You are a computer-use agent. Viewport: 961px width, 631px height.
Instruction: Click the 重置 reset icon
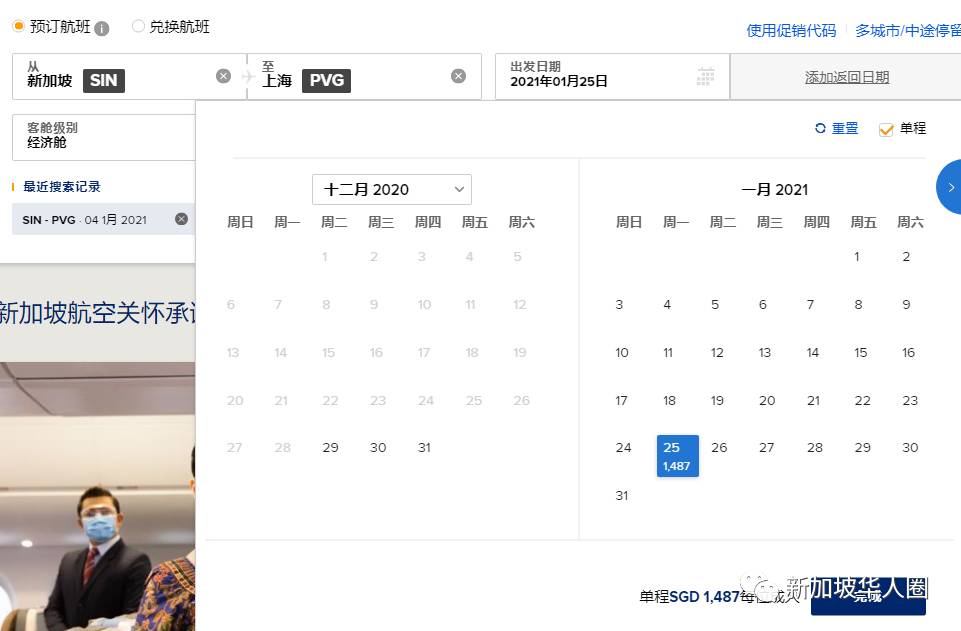click(821, 129)
